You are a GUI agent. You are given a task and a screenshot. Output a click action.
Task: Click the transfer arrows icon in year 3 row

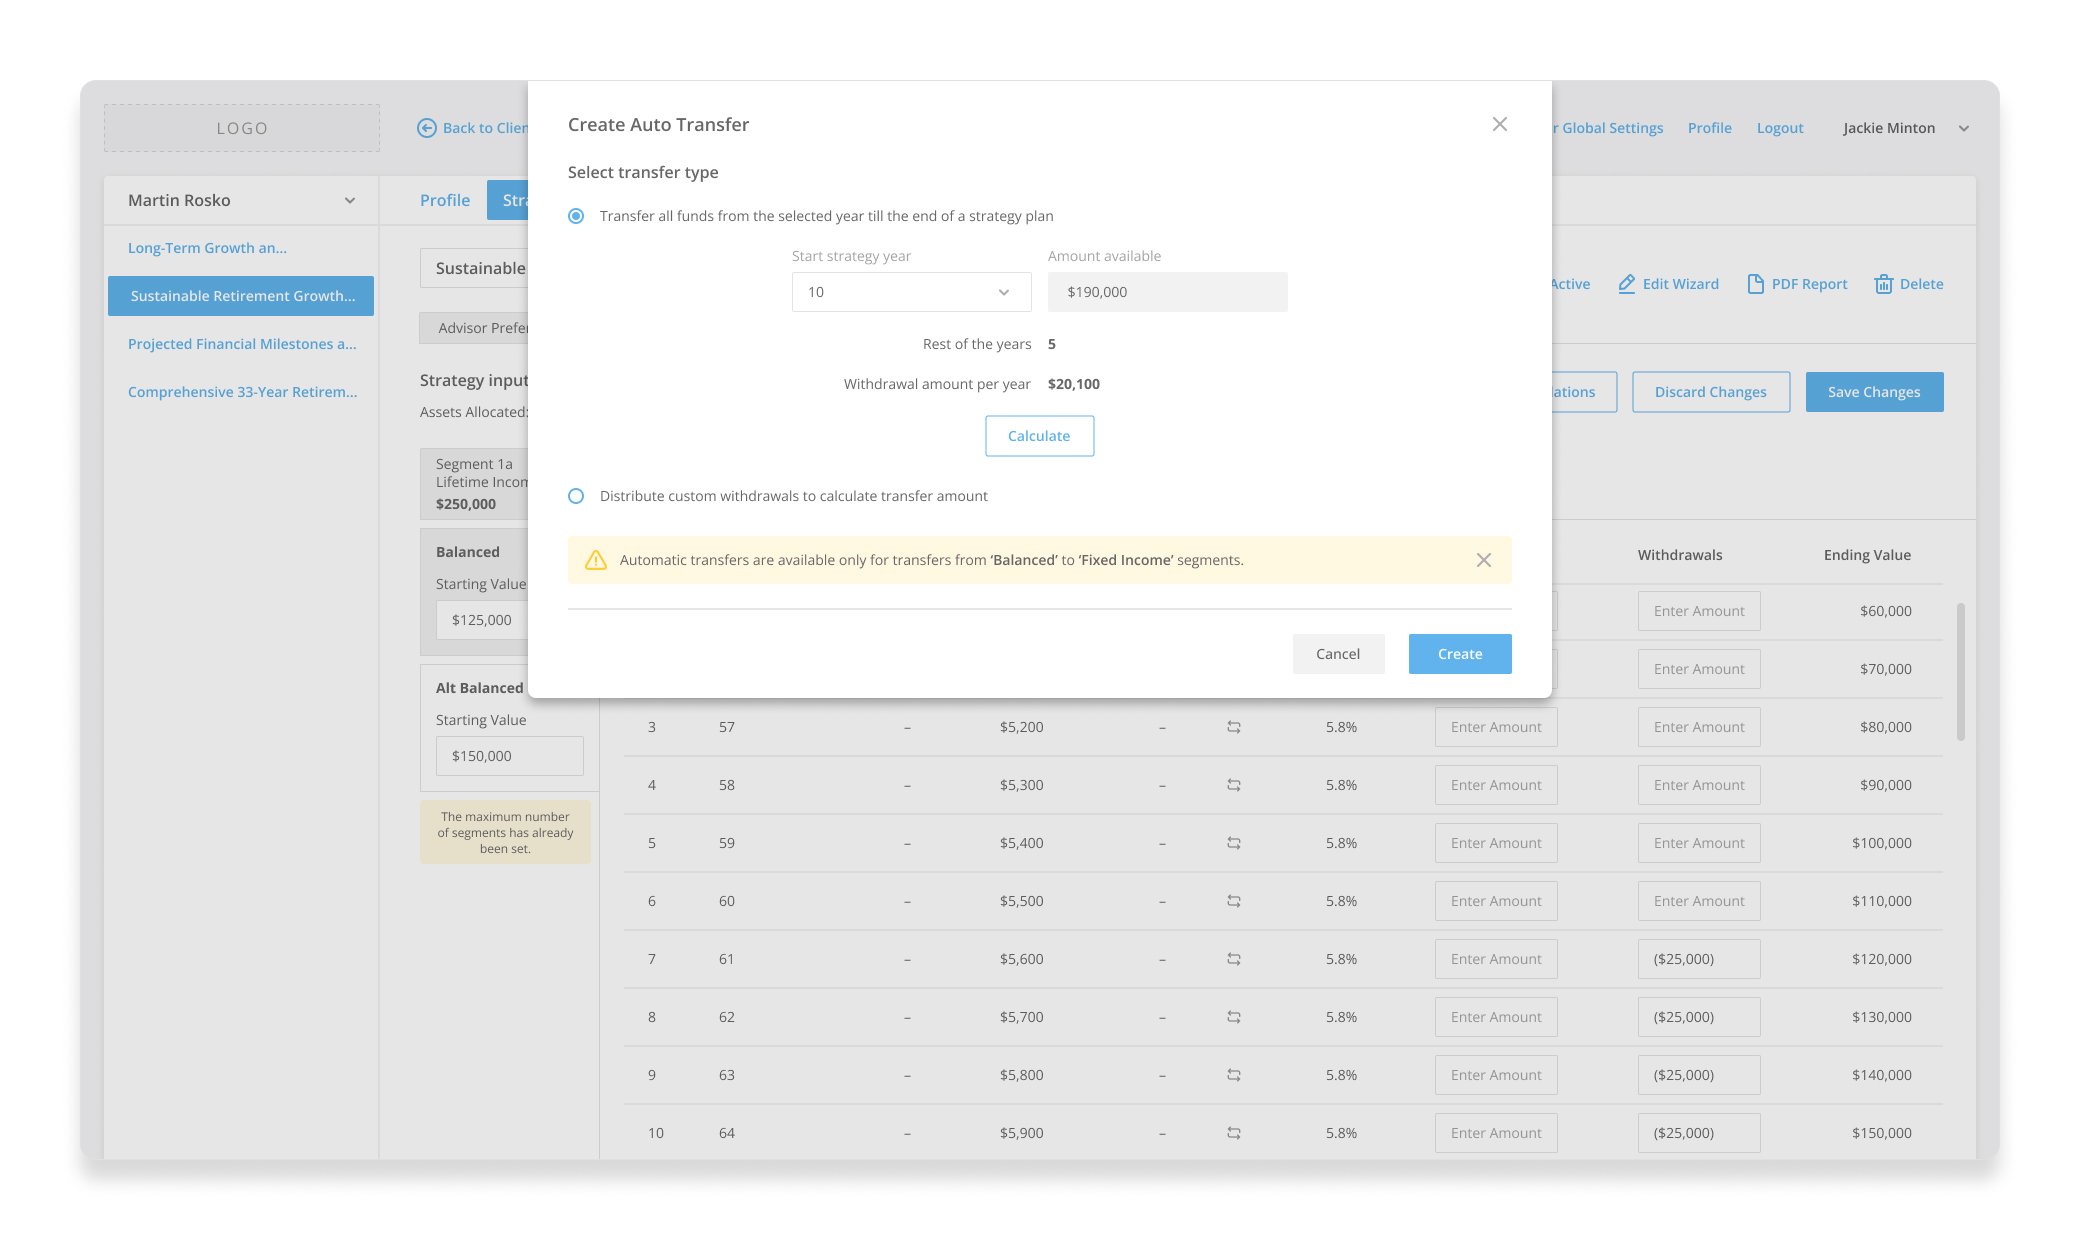click(x=1234, y=727)
